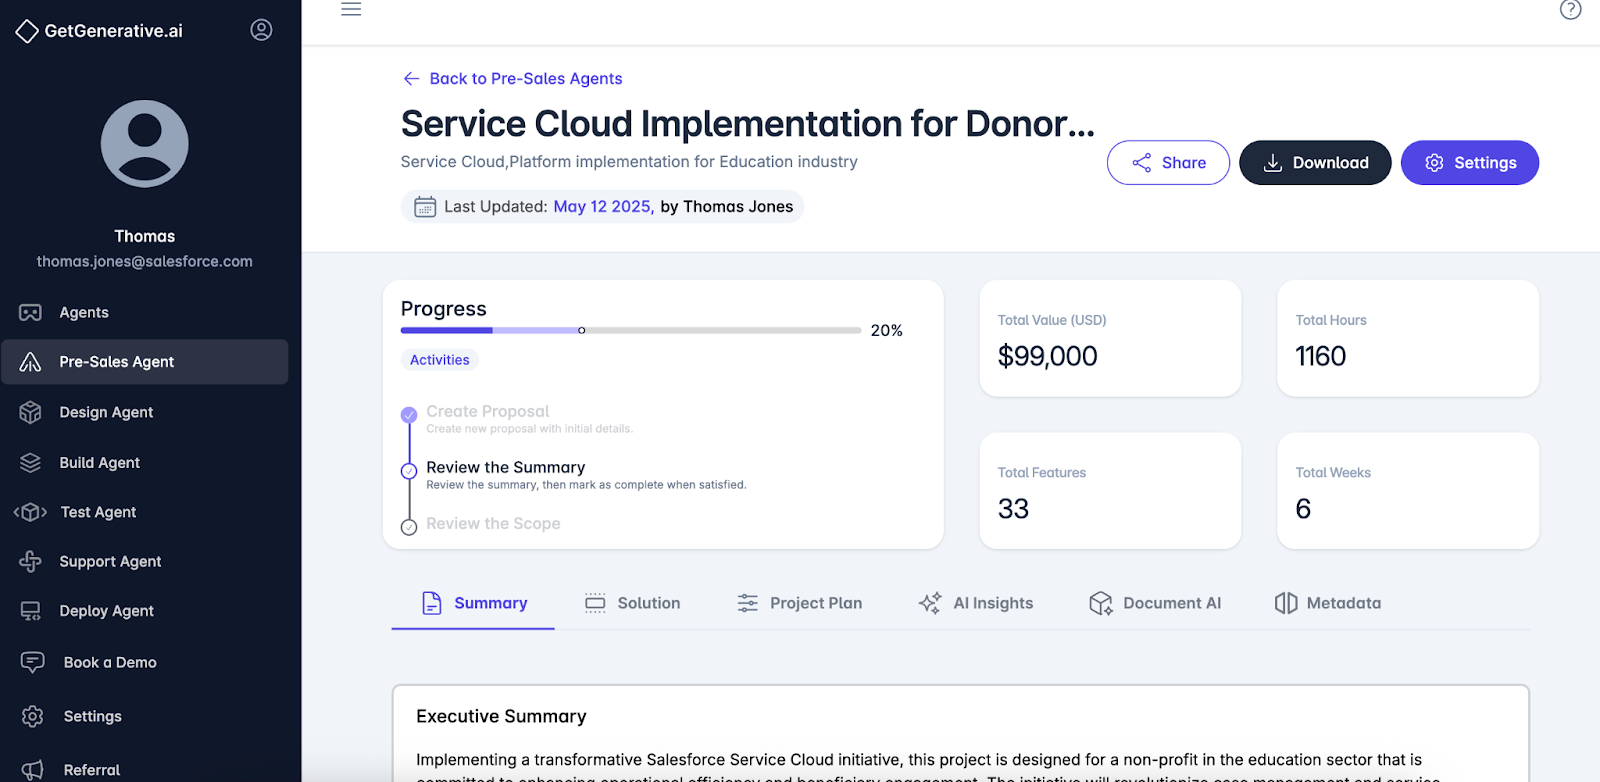Open the purple Settings button

pyautogui.click(x=1470, y=163)
